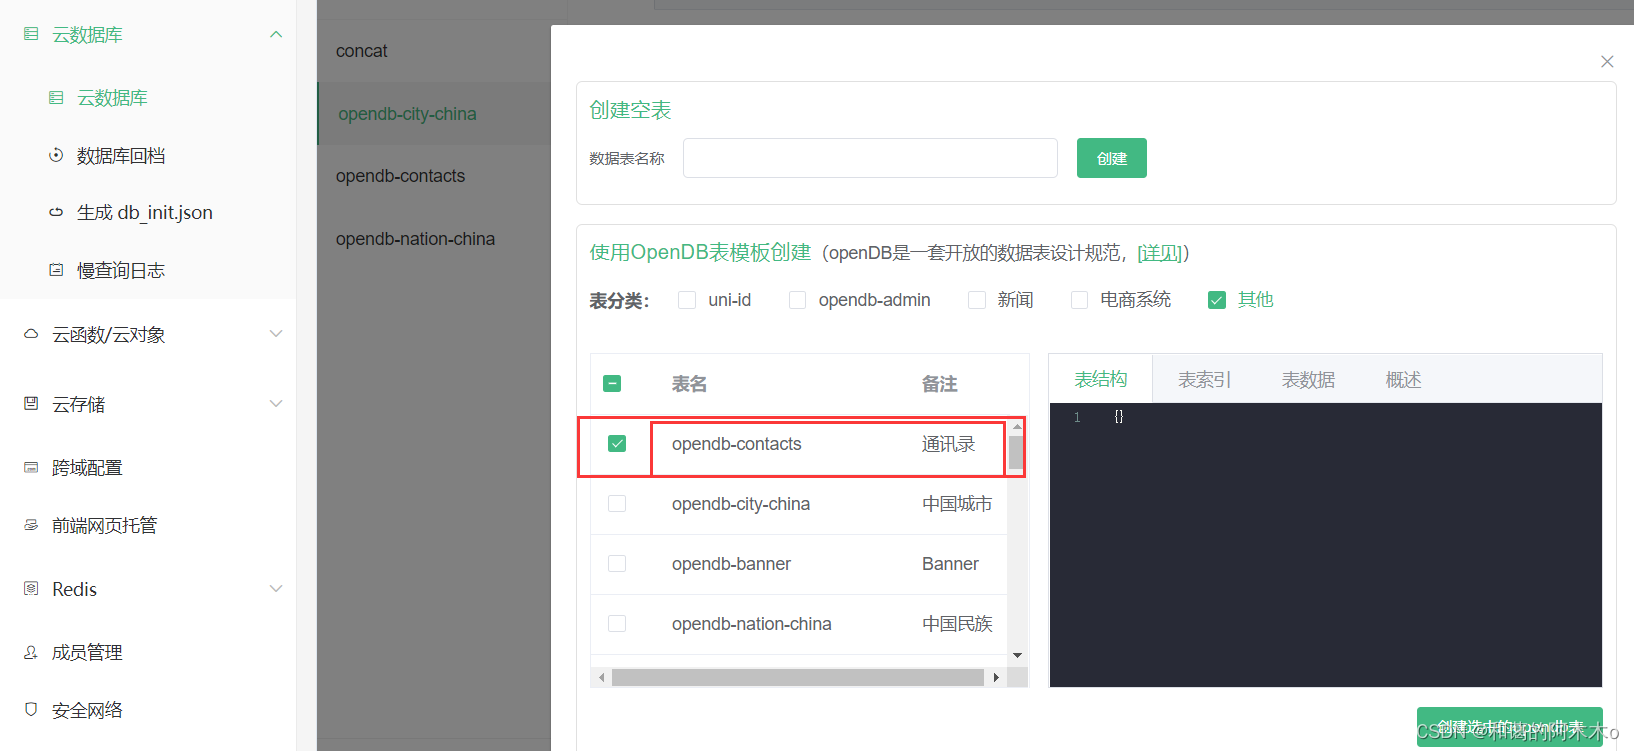
Task: Click the green 创建 button
Action: 1112,158
